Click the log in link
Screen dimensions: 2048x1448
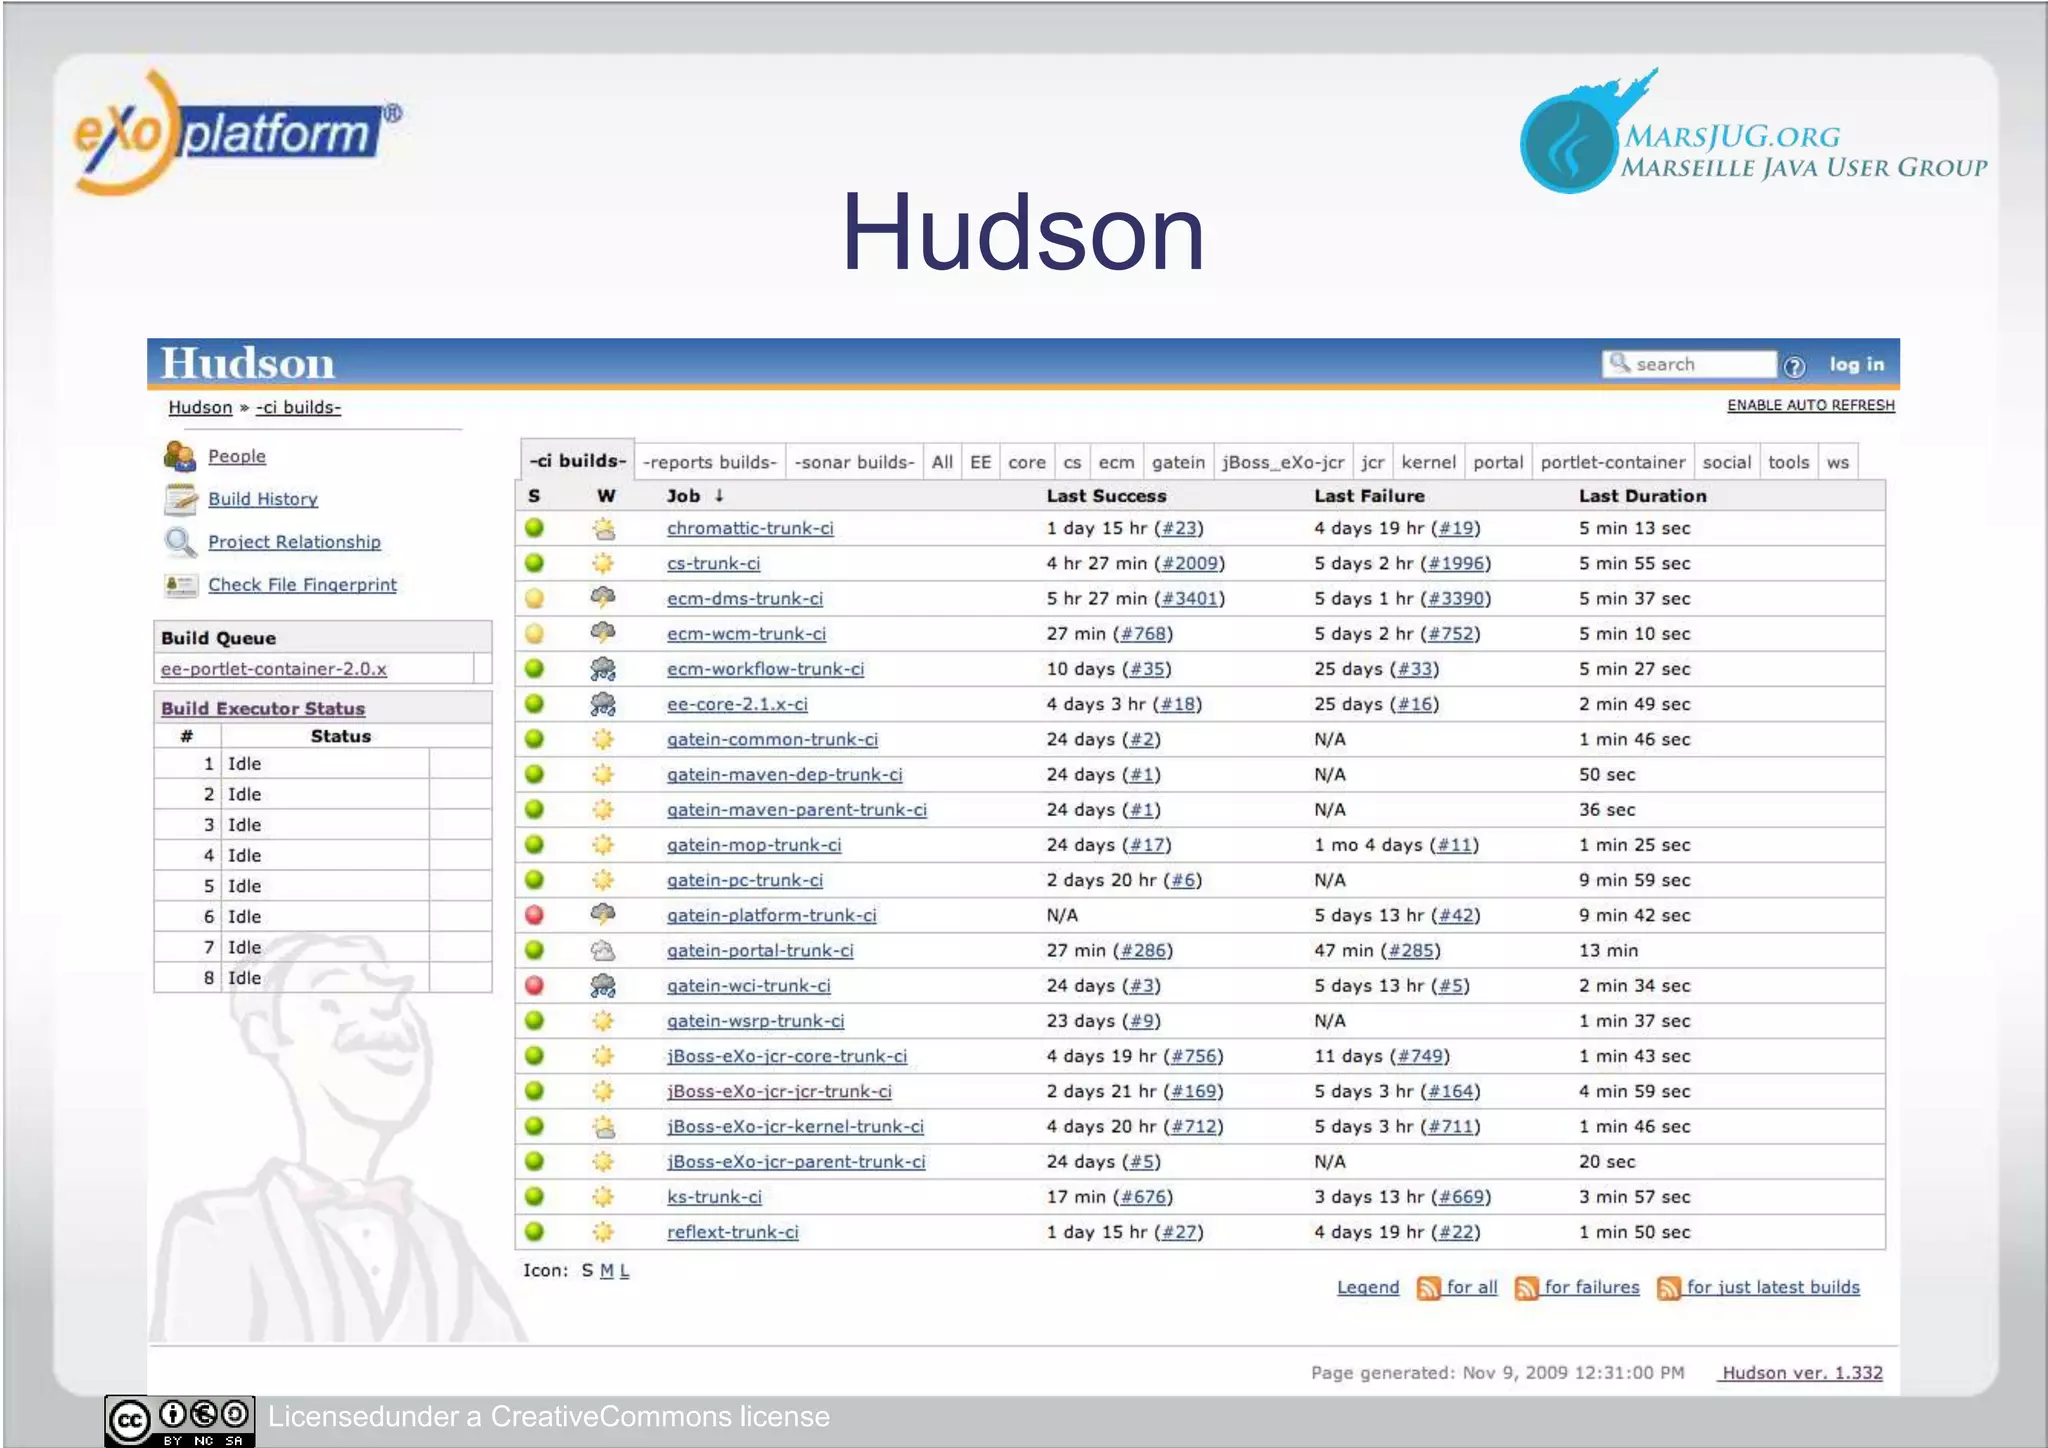point(1857,365)
